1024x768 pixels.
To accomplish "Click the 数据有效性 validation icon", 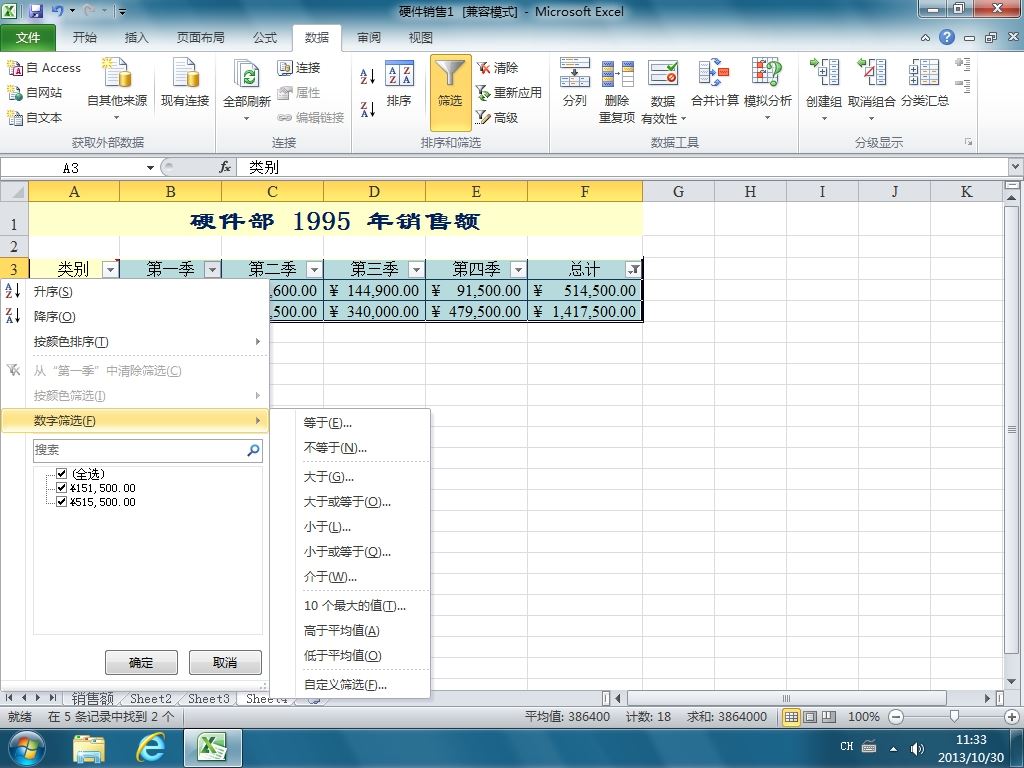I will click(x=663, y=72).
